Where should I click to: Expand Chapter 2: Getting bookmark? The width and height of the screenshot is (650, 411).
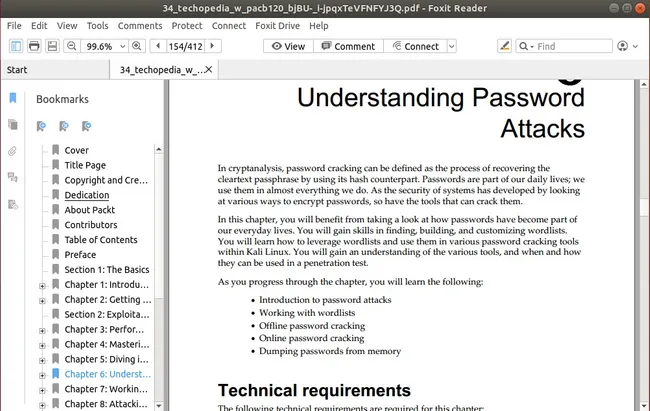tap(42, 301)
